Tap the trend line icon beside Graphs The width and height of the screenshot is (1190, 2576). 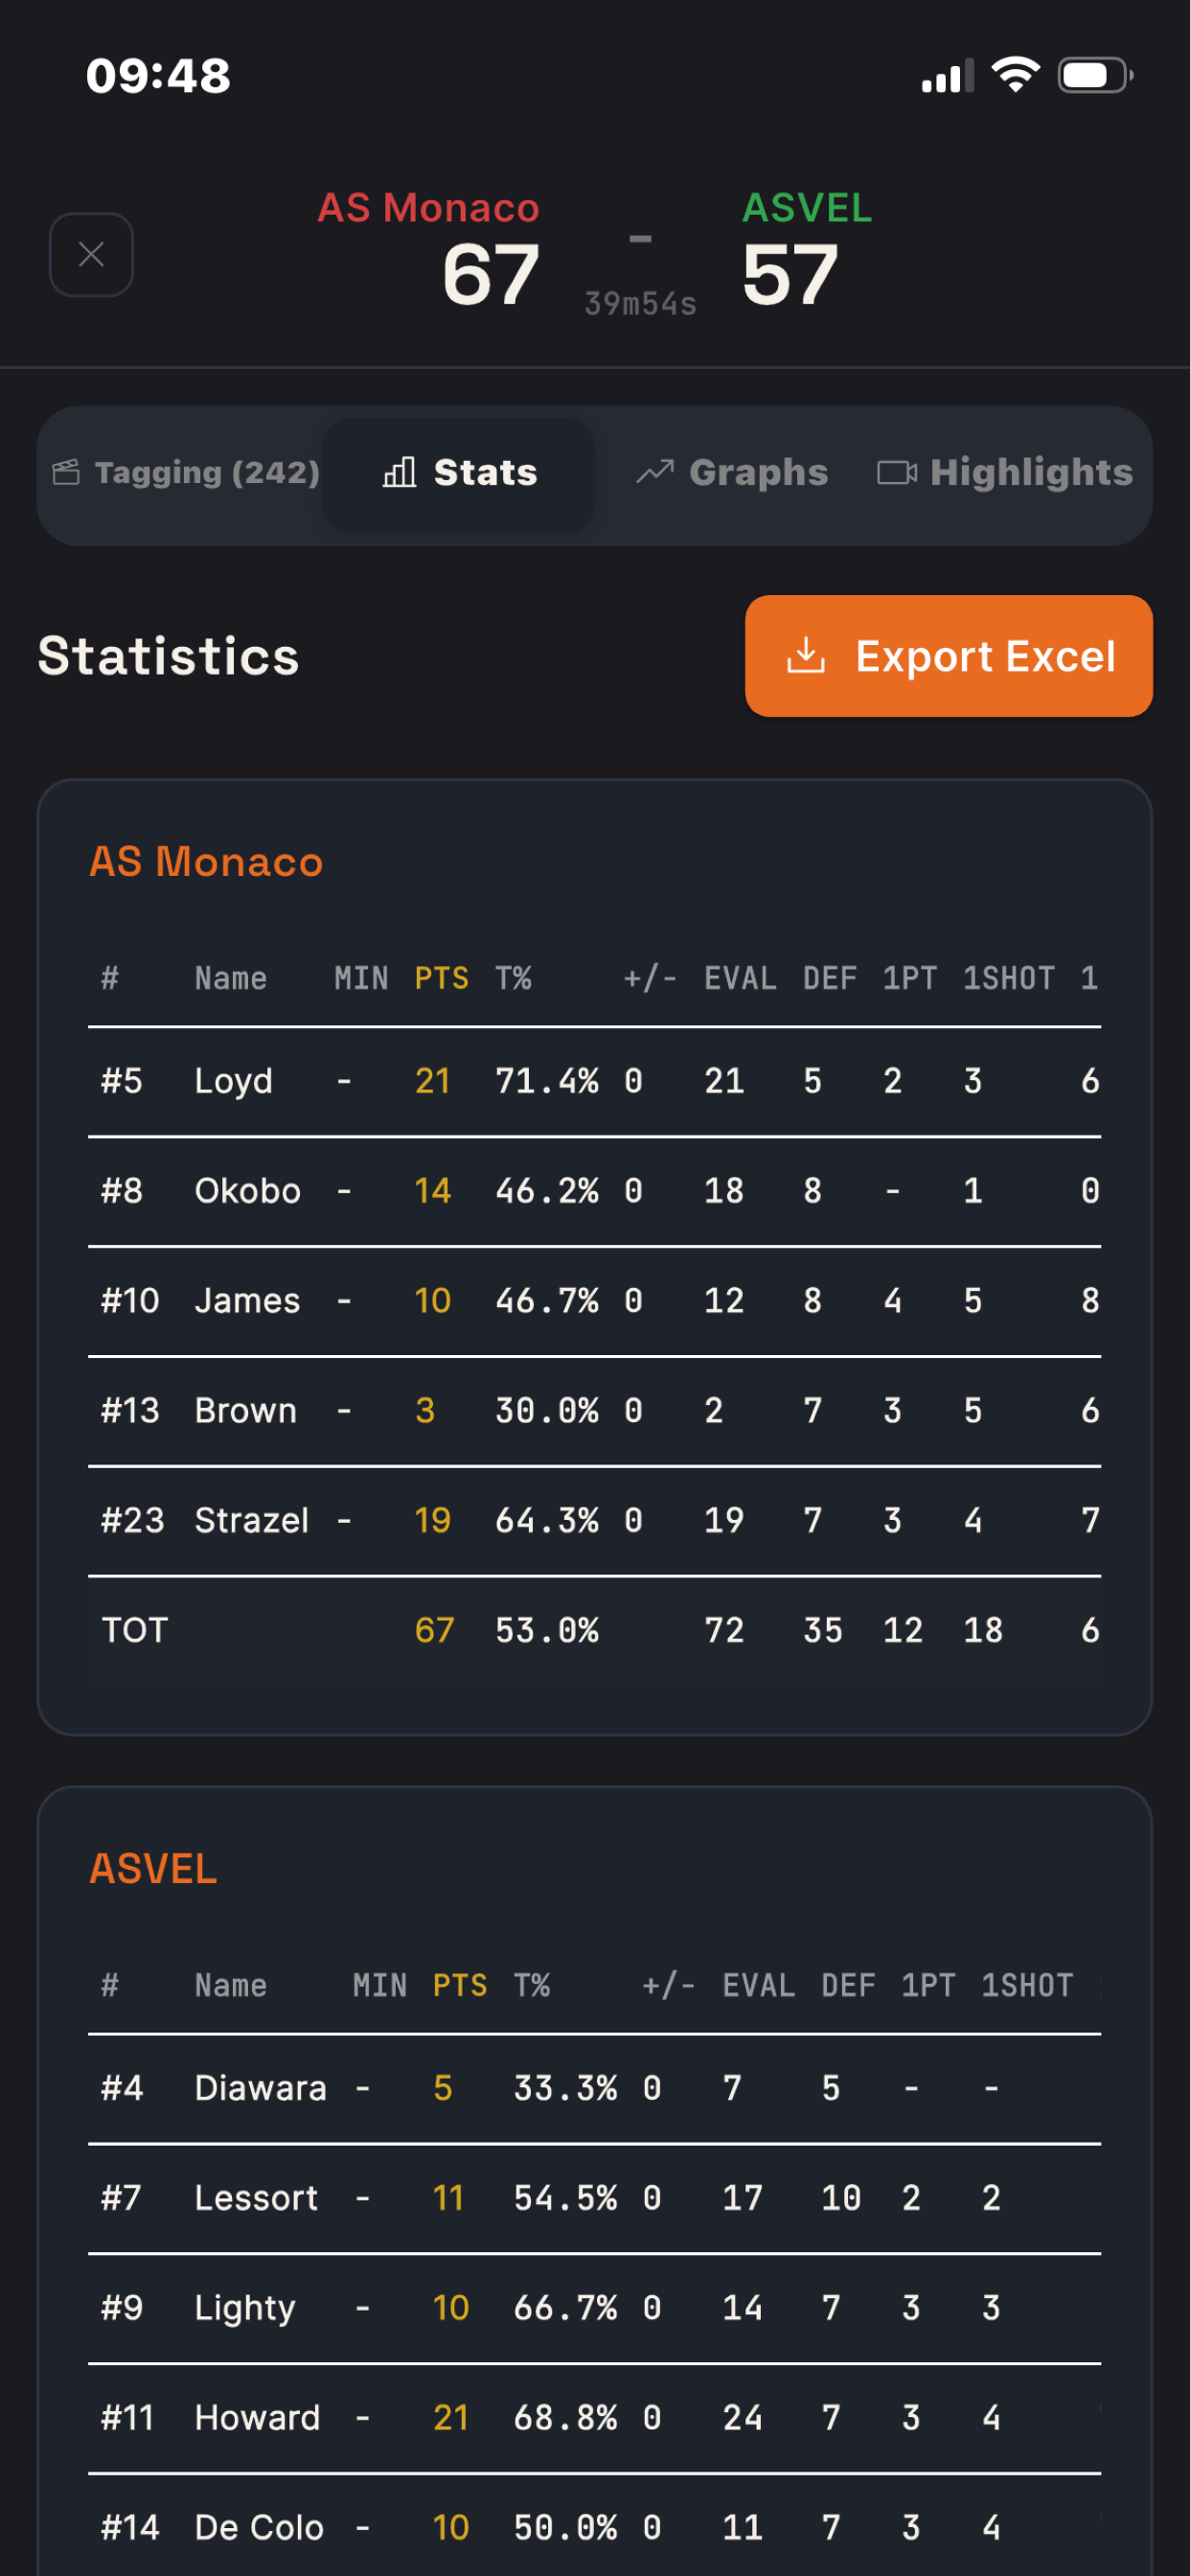point(655,472)
